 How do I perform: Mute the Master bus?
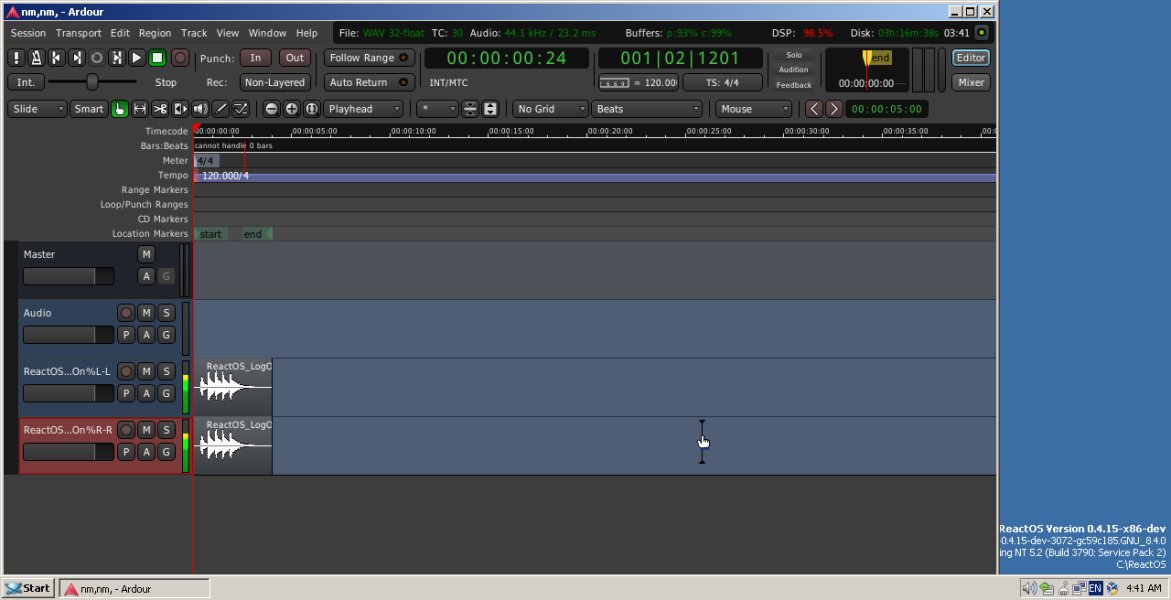click(x=146, y=255)
